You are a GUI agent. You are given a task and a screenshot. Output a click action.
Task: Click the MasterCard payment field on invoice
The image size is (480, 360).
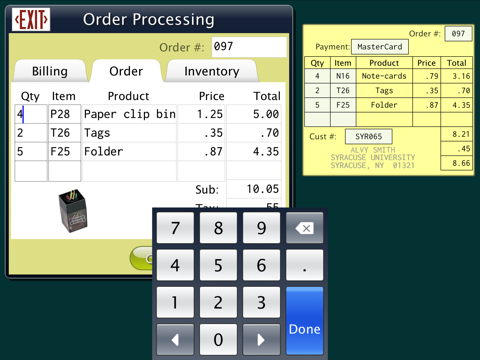point(380,47)
